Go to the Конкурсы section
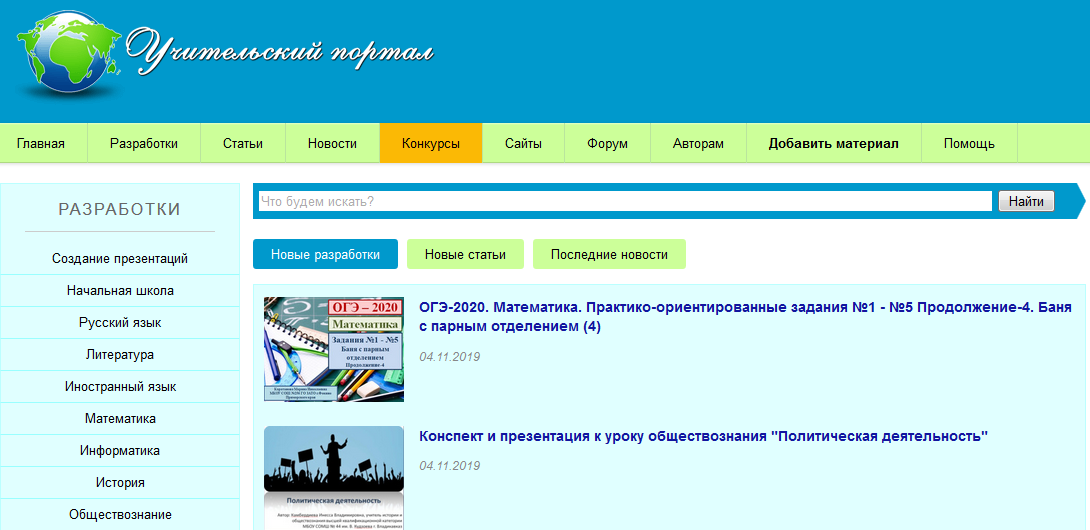The image size is (1090, 530). pos(431,143)
